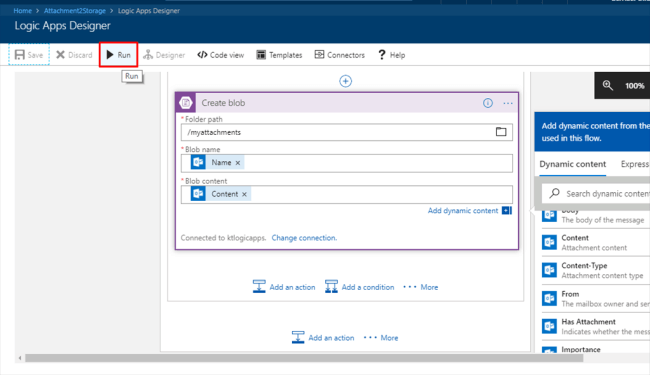650x375 pixels.
Task: Open the Templates gallery
Action: point(279,55)
